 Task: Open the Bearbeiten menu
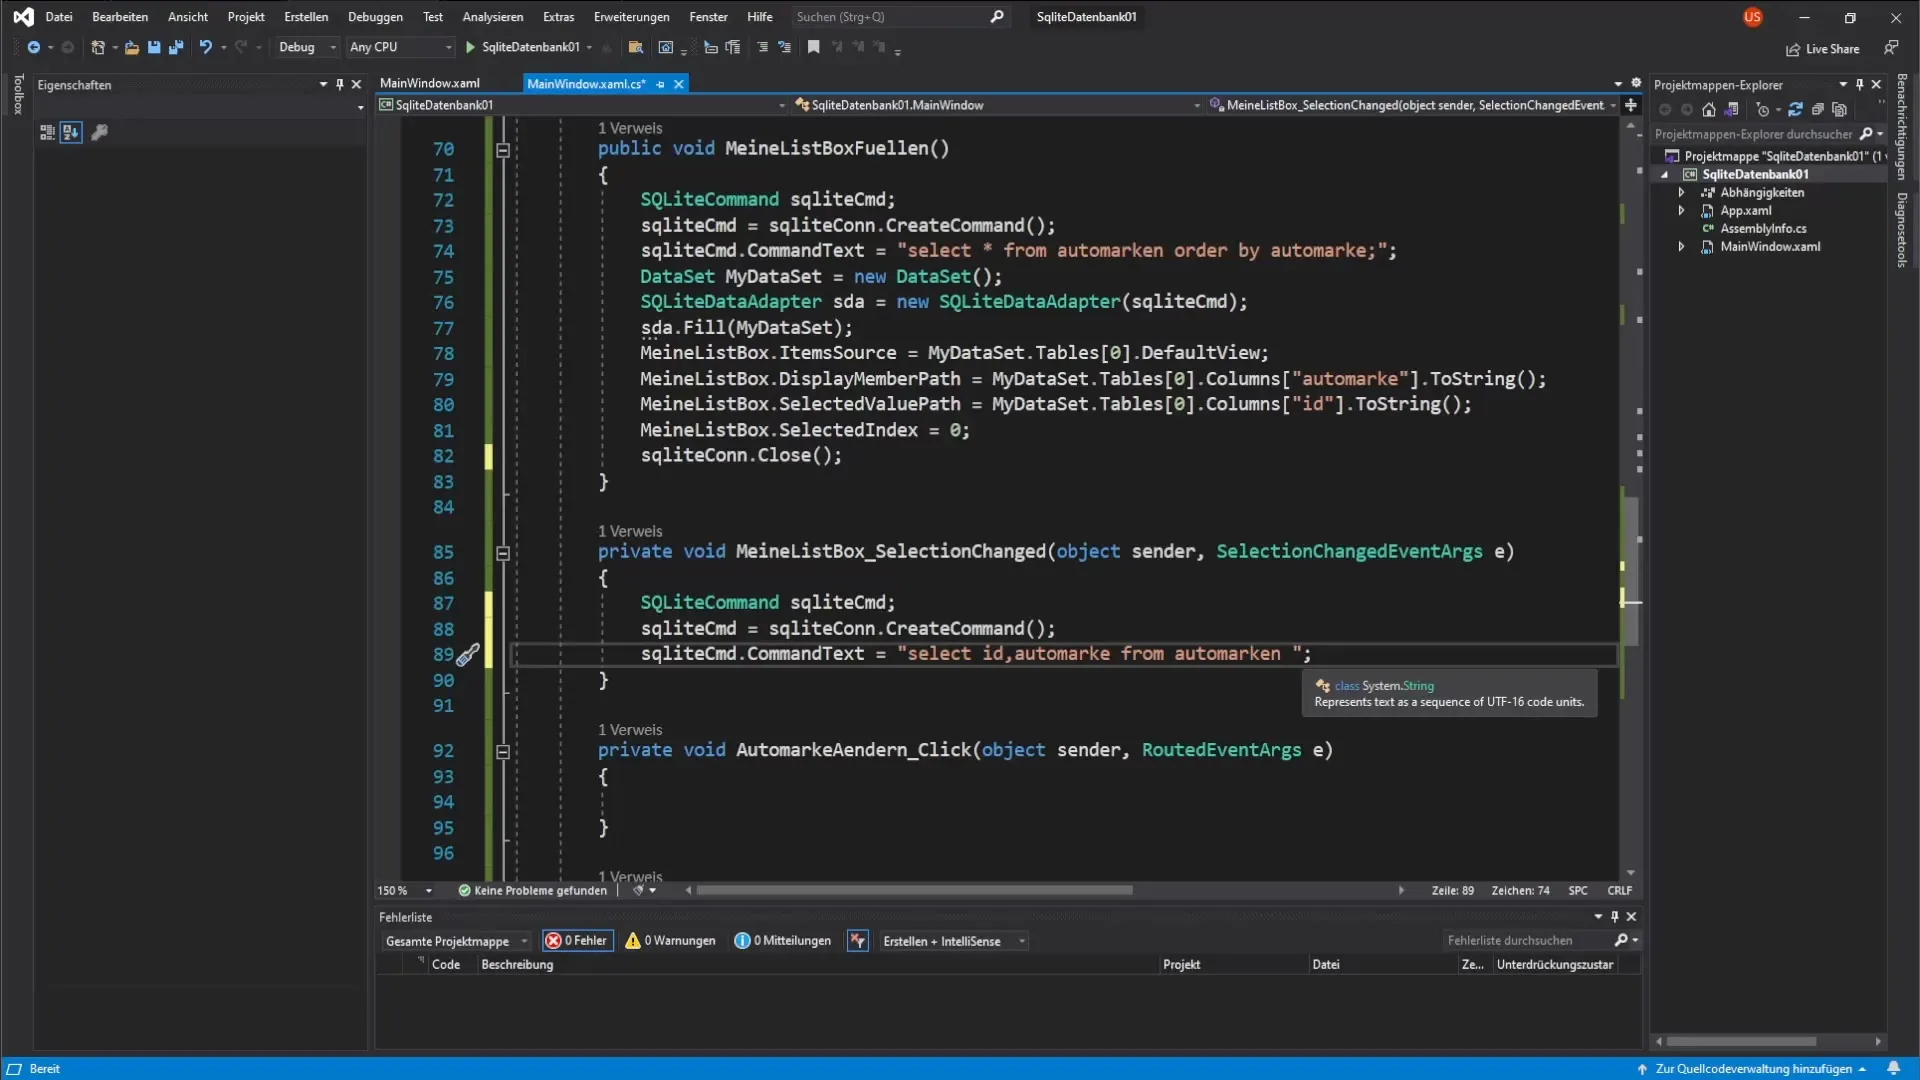120,17
